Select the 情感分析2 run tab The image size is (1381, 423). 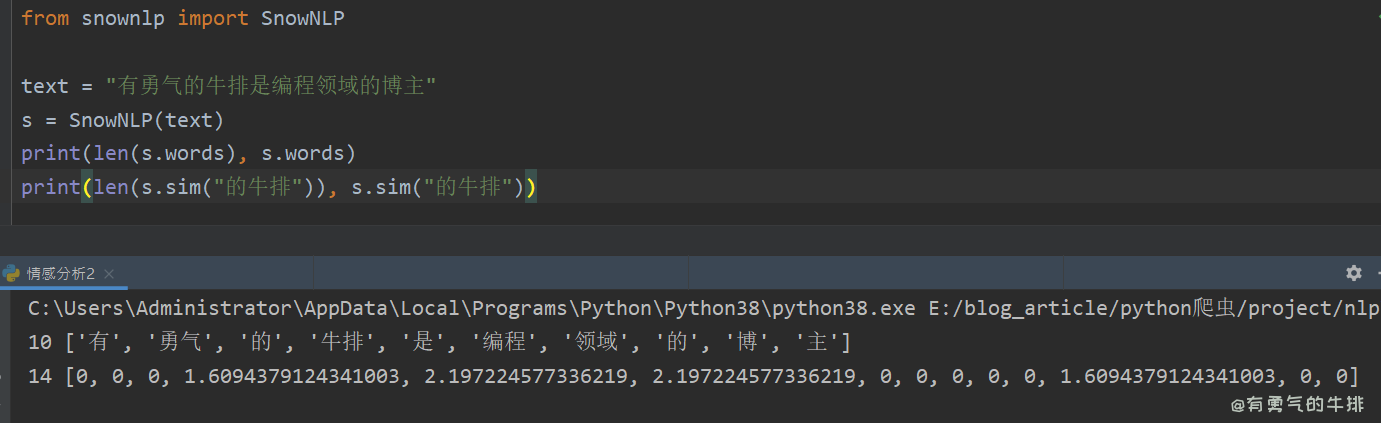[60, 274]
